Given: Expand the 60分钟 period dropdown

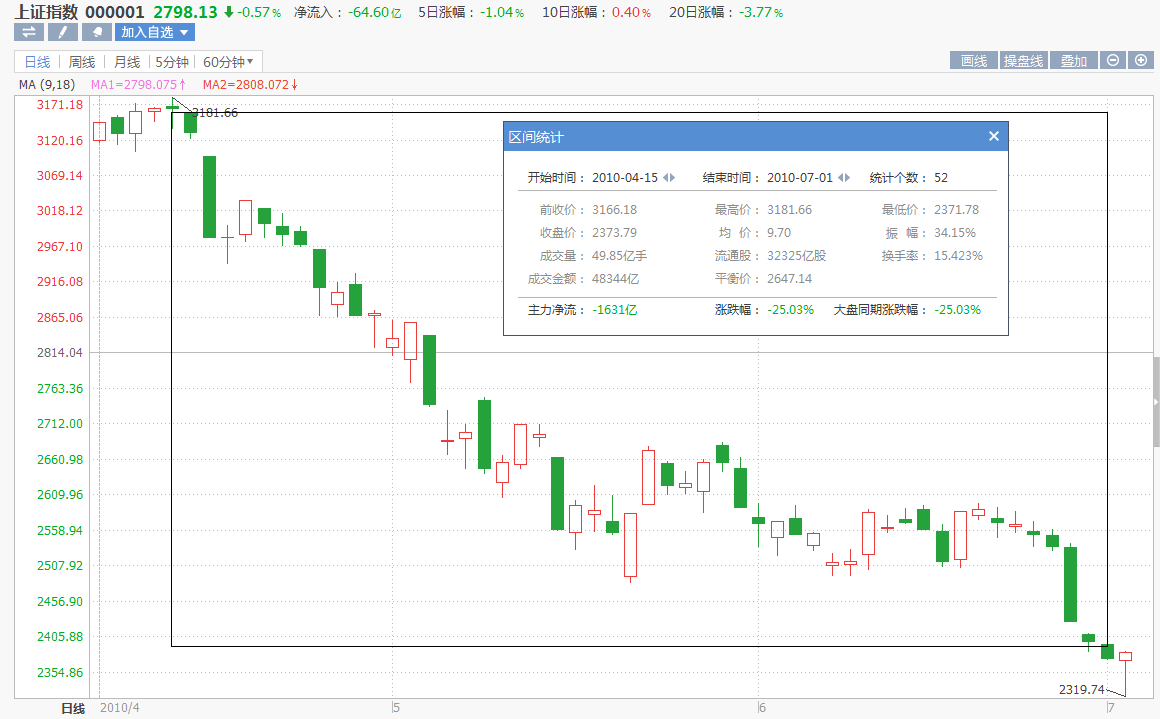Looking at the screenshot, I should 250,61.
